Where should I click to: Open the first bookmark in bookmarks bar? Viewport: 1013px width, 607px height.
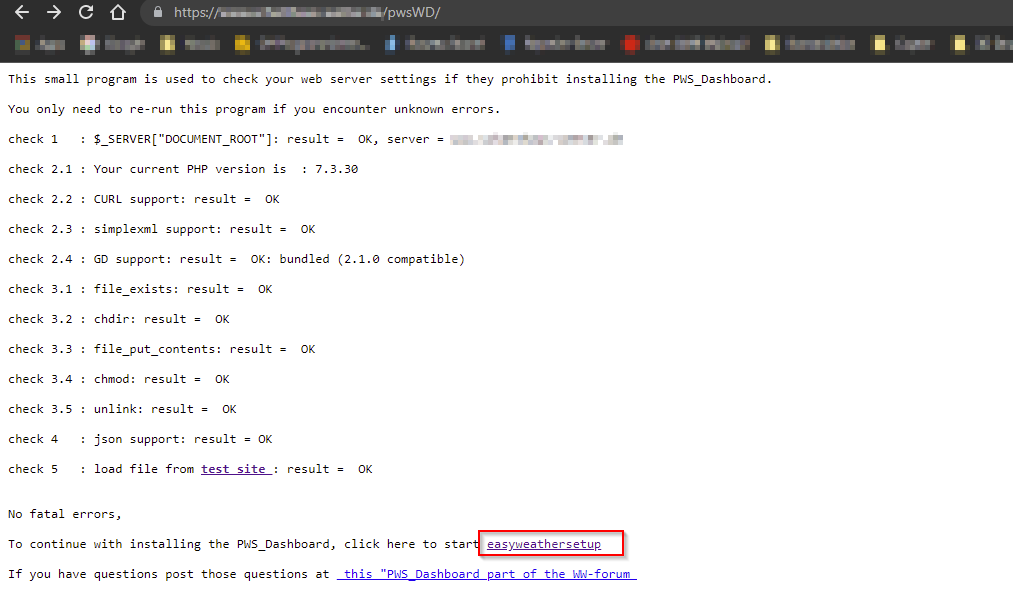pos(40,44)
